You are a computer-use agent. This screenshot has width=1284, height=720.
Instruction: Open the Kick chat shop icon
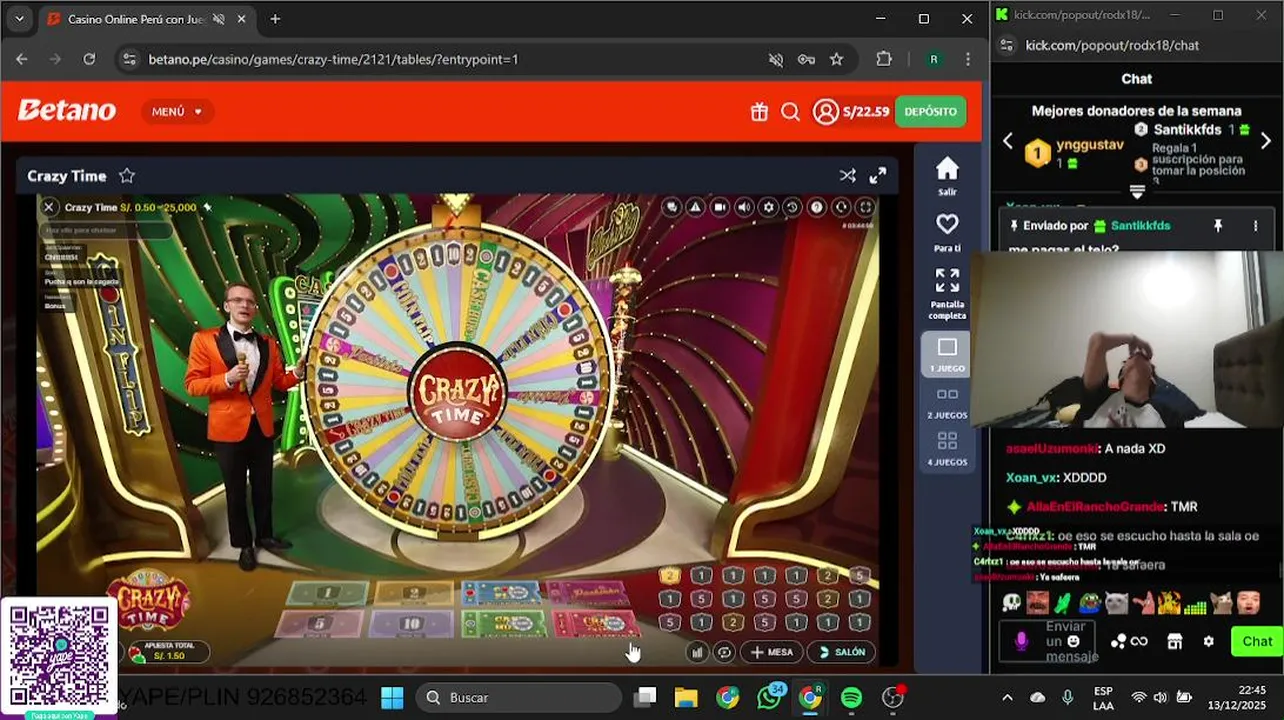tap(1175, 642)
